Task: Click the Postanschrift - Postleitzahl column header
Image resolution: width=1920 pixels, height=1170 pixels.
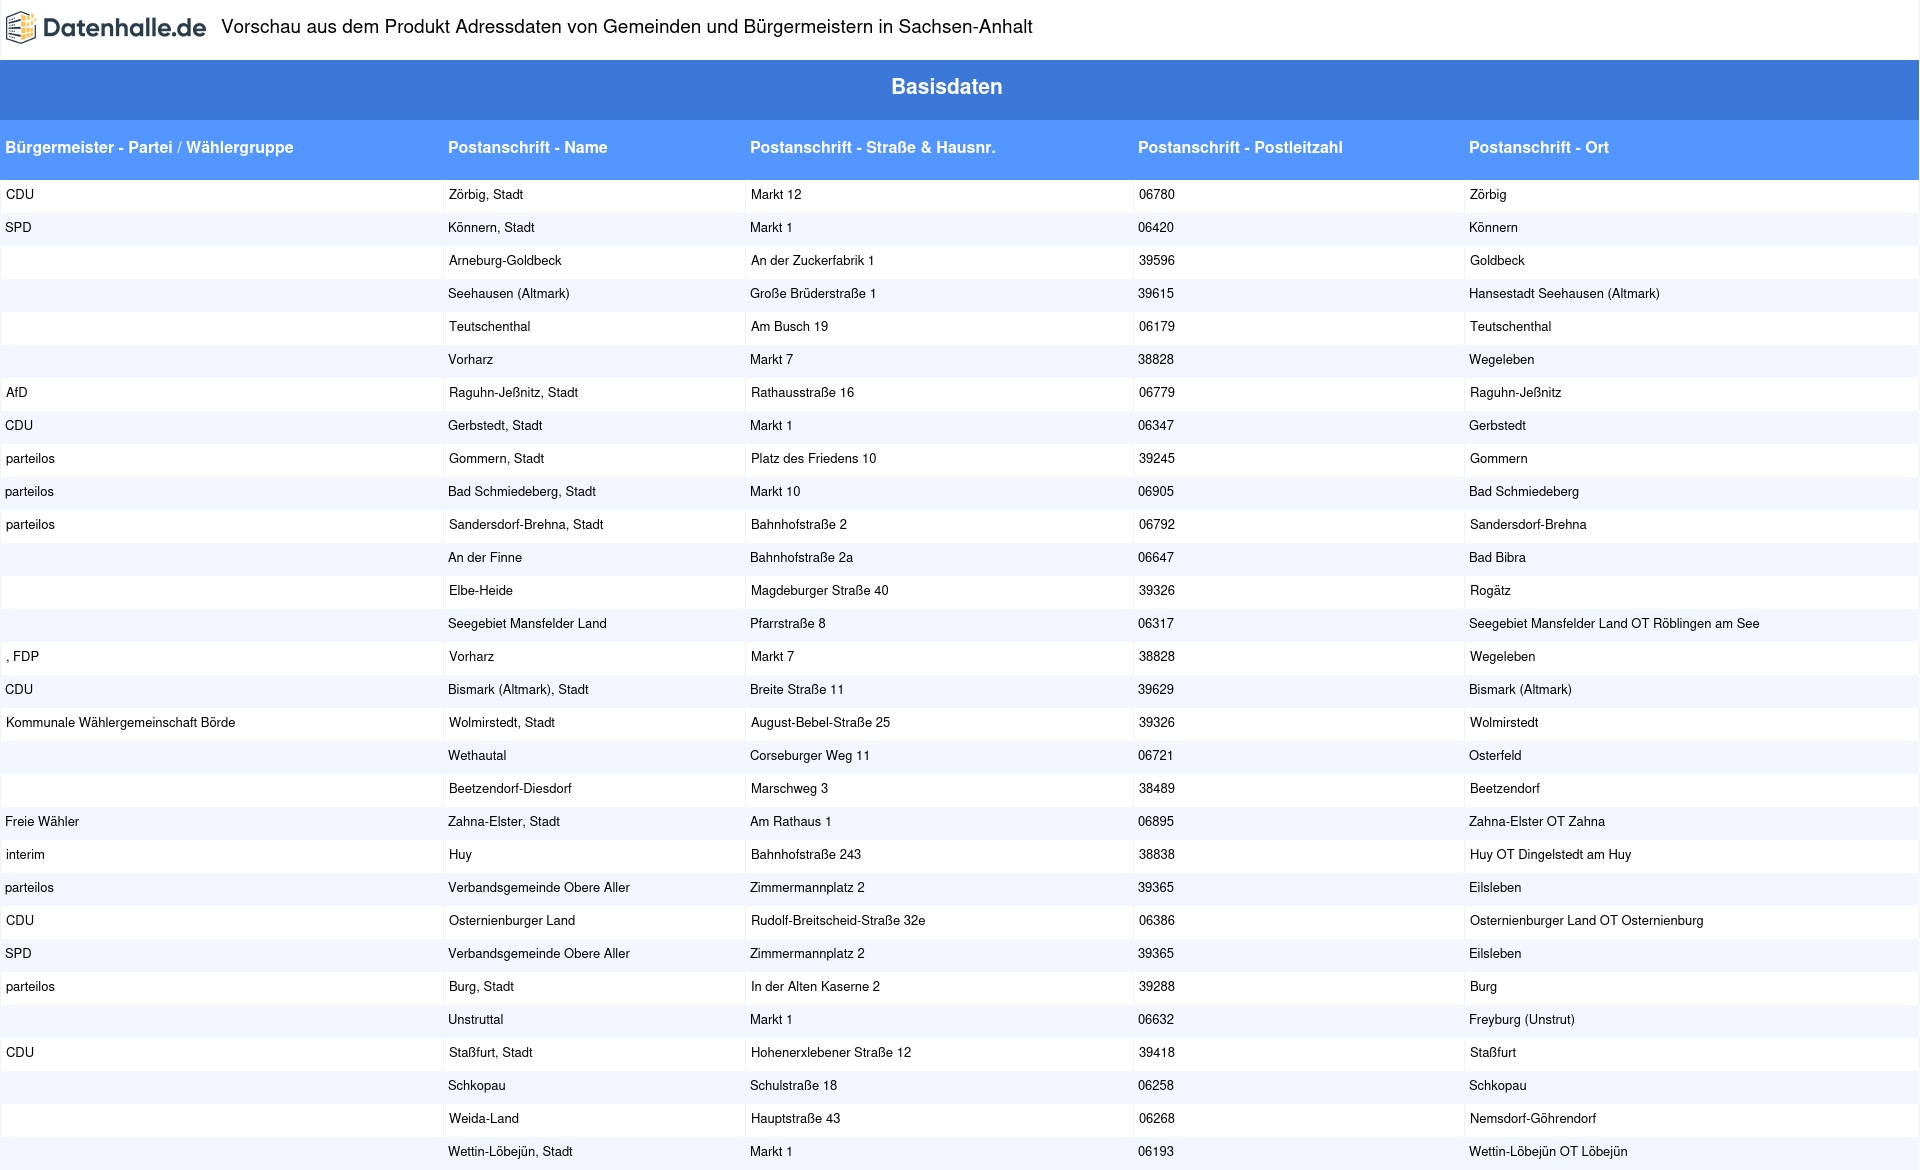Action: pyautogui.click(x=1239, y=148)
